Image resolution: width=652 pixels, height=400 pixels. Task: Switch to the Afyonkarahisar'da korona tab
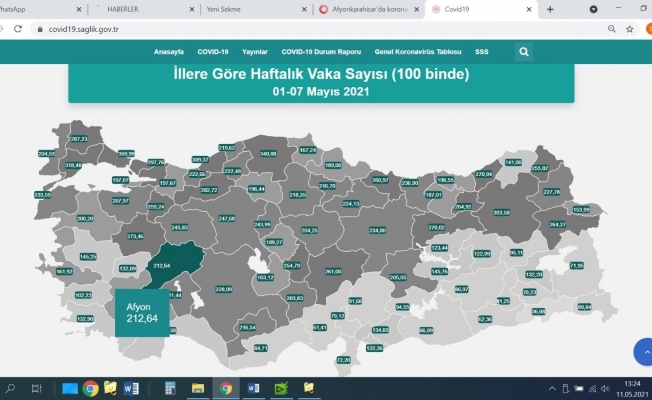[x=360, y=9]
